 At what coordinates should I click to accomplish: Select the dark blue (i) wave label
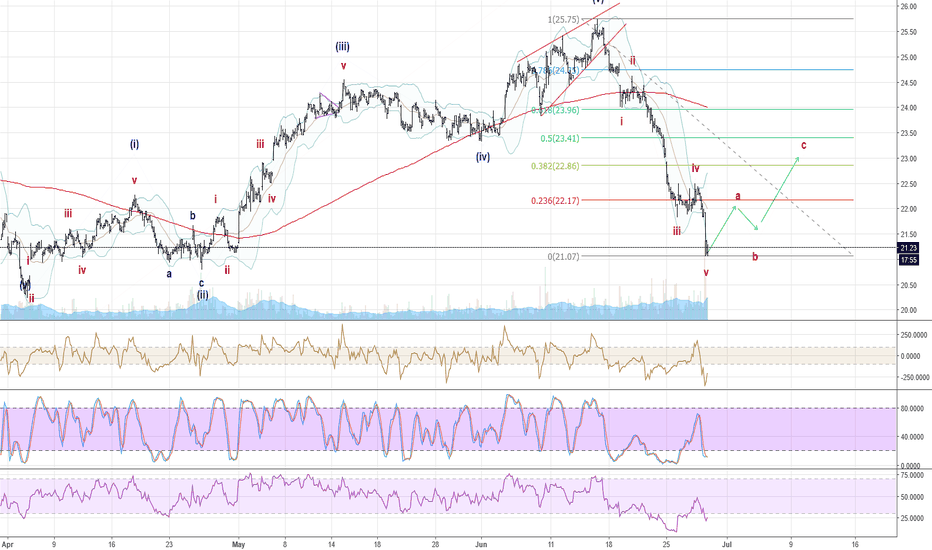[134, 144]
